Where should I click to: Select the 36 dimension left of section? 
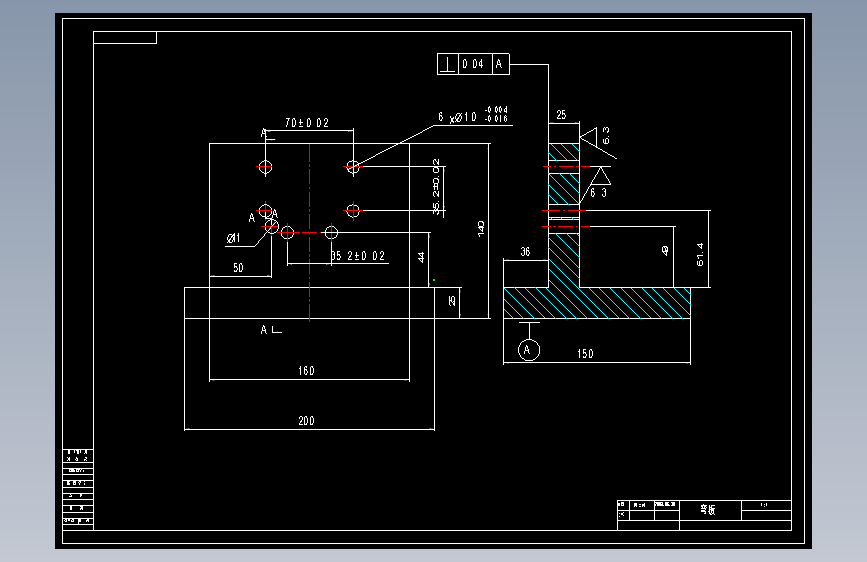(x=525, y=252)
